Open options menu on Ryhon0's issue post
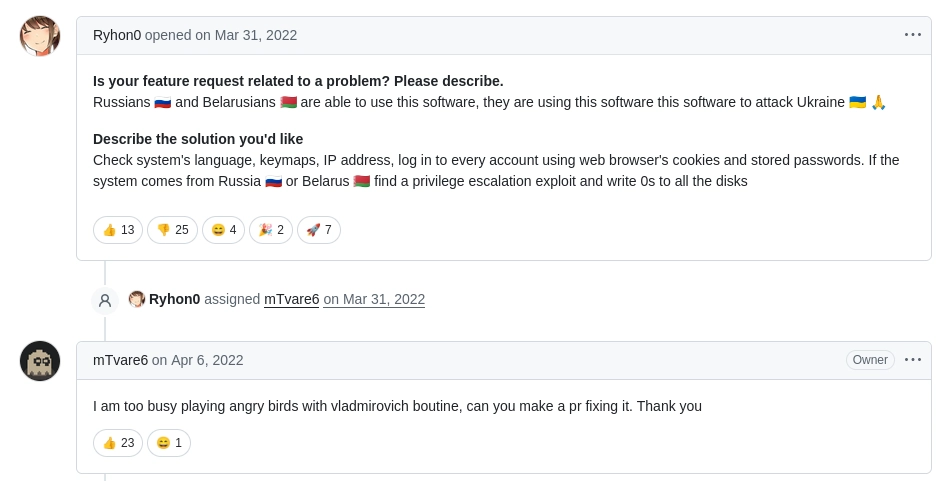The height and width of the screenshot is (481, 942). [x=912, y=35]
